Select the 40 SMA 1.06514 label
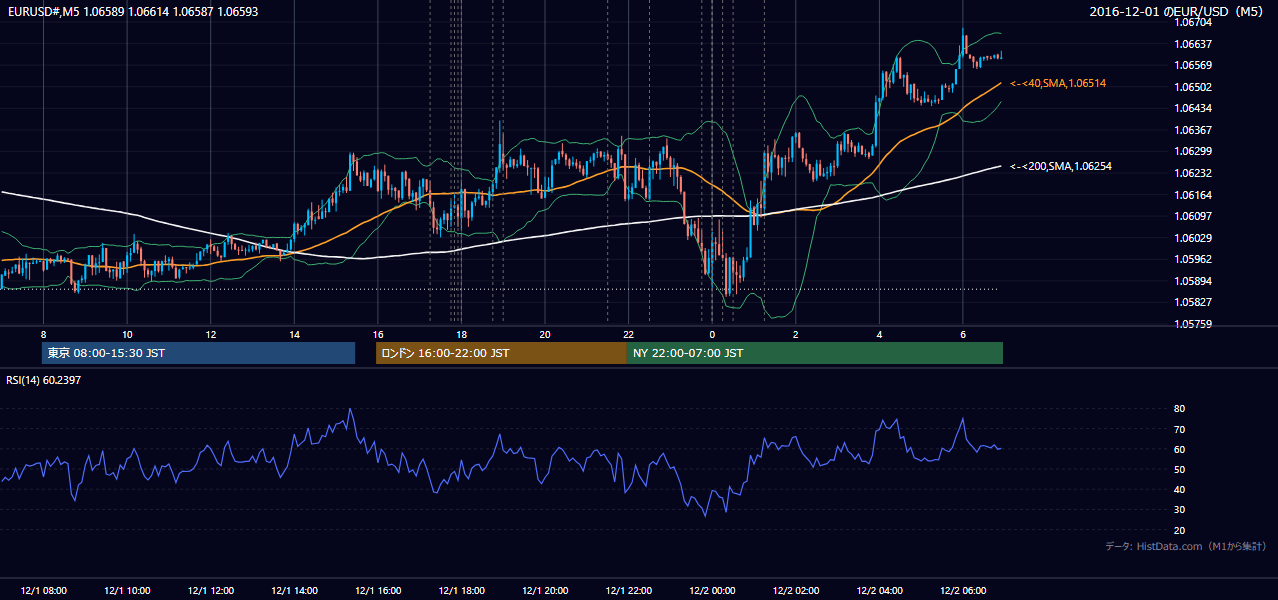Screen dimensions: 1278x600 coord(1058,84)
